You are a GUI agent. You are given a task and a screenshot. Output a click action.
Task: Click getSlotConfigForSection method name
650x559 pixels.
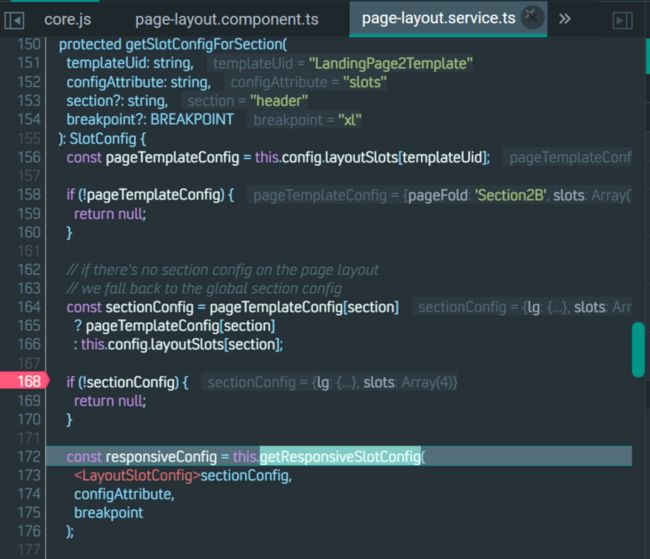204,44
